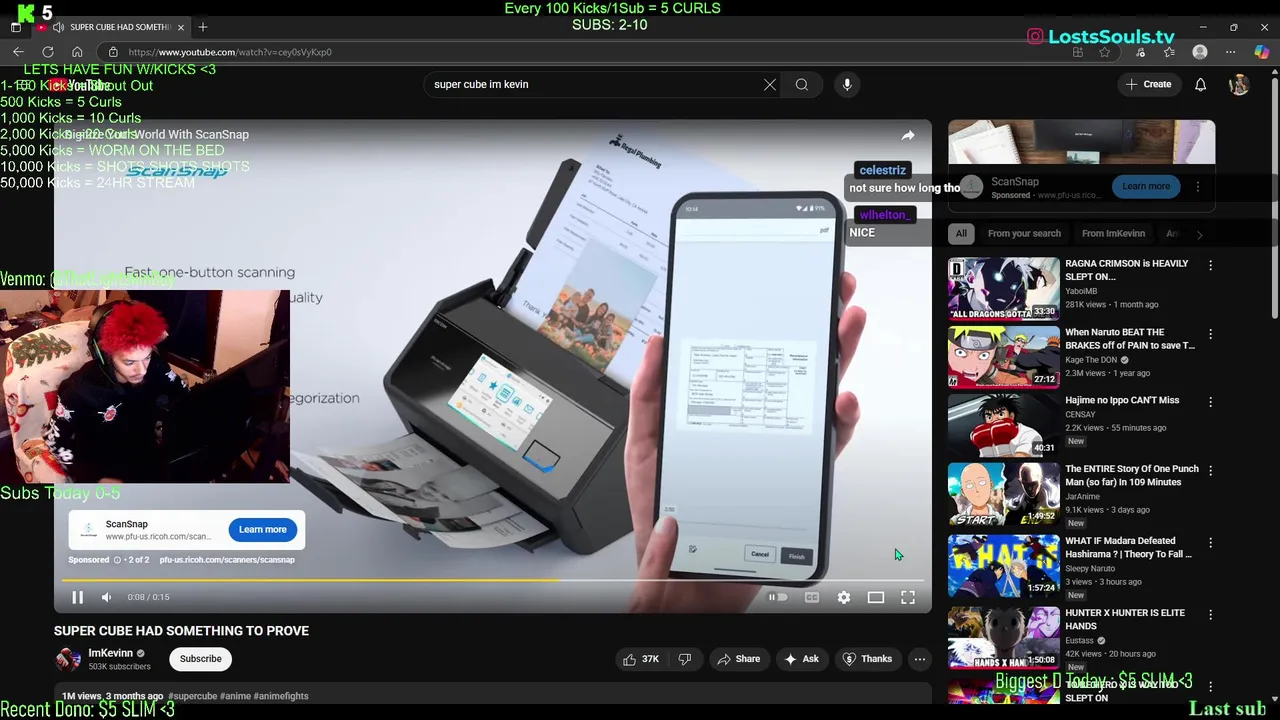Open options for the Hajime no Ippo video
Screen dimensions: 1280x720
(x=1211, y=402)
